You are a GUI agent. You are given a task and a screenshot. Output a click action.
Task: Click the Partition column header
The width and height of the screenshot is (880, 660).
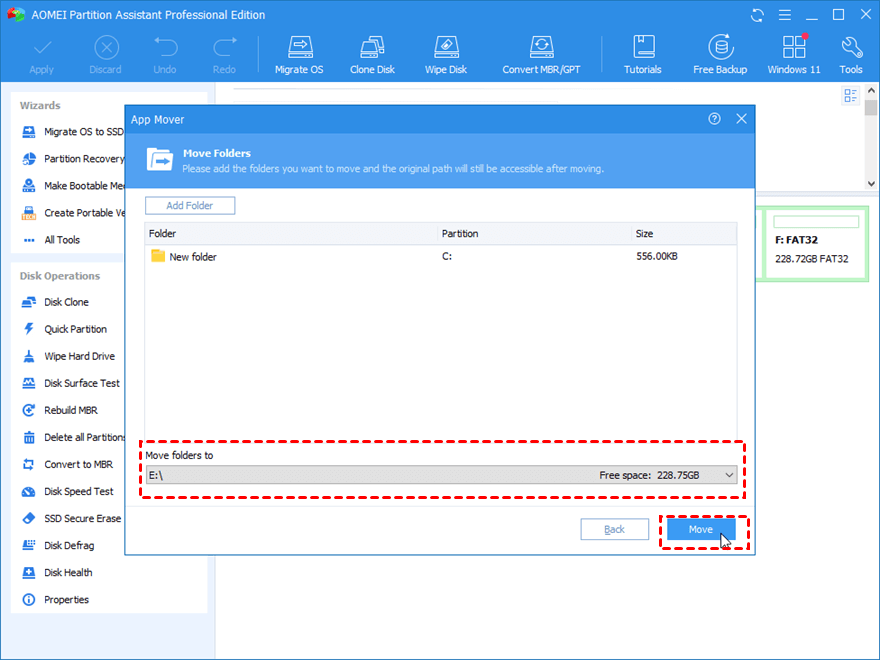[x=534, y=233]
